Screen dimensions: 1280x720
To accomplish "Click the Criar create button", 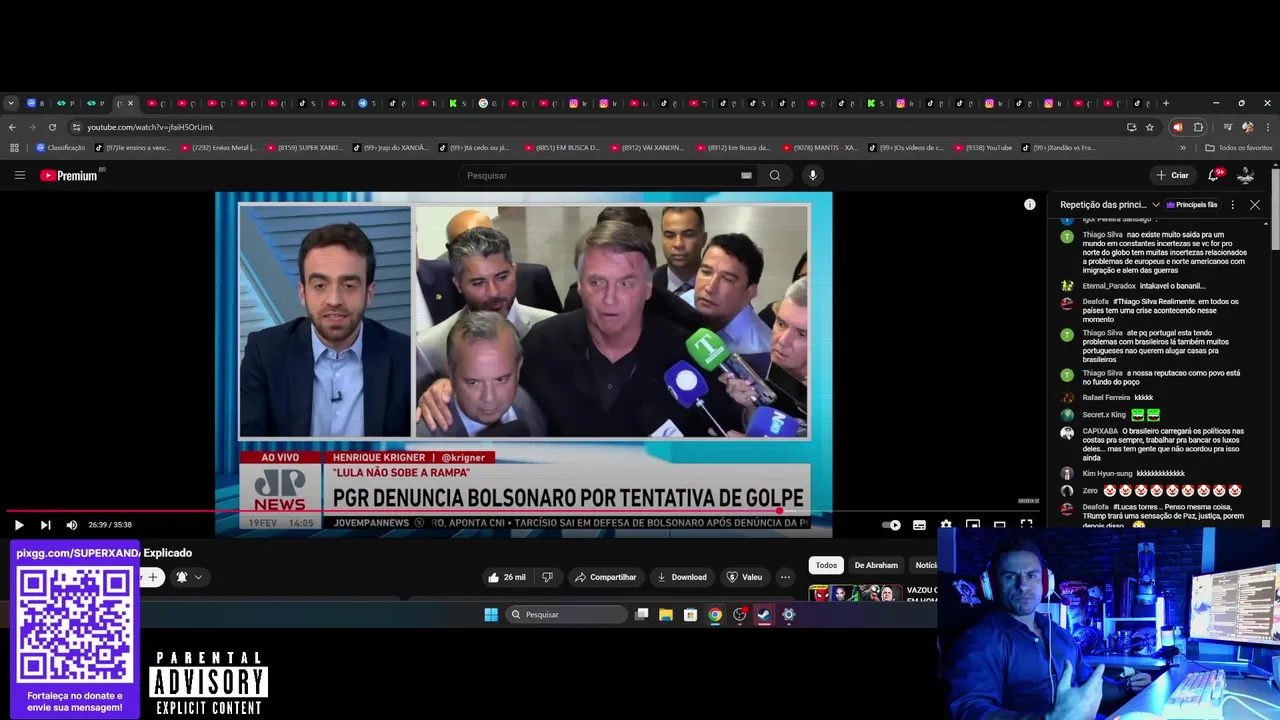I will [1173, 175].
